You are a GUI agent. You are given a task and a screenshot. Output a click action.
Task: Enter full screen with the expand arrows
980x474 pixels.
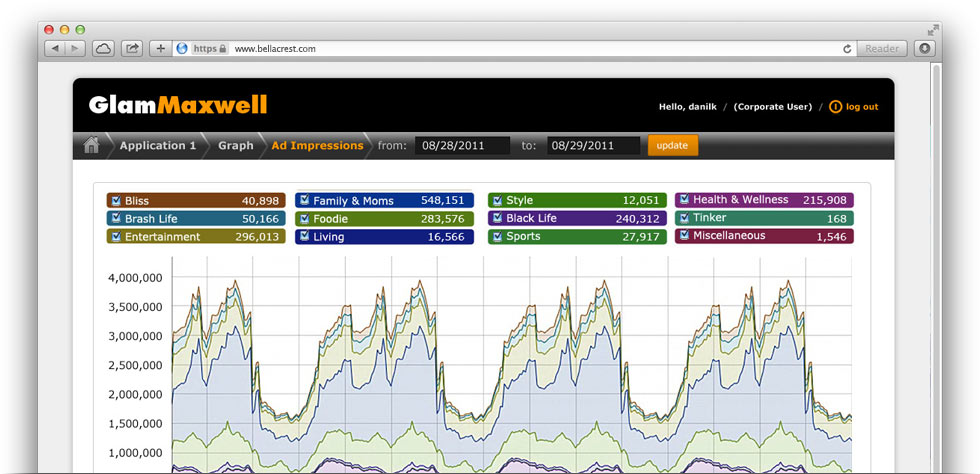coord(933,29)
